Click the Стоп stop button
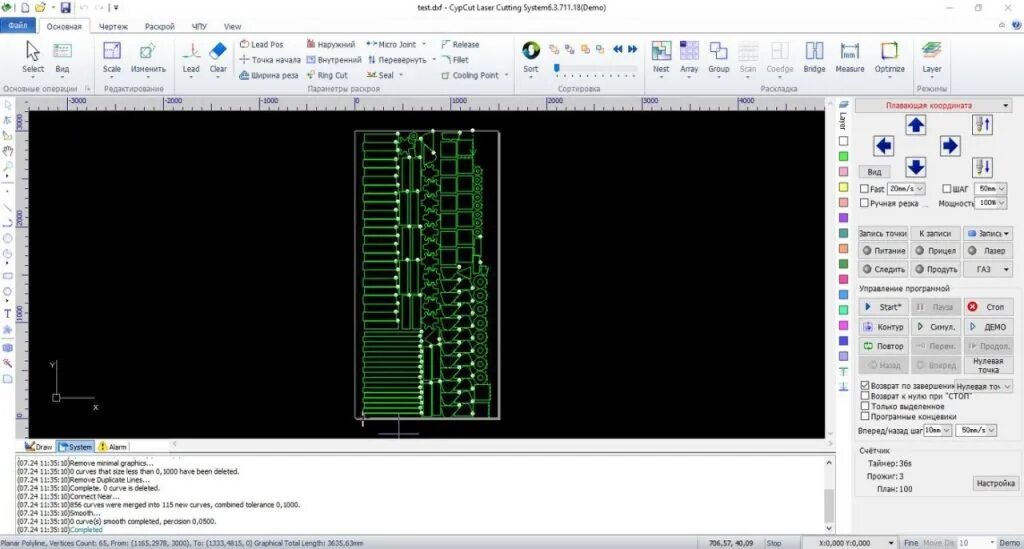Screen dimensions: 1024x549 (988, 307)
